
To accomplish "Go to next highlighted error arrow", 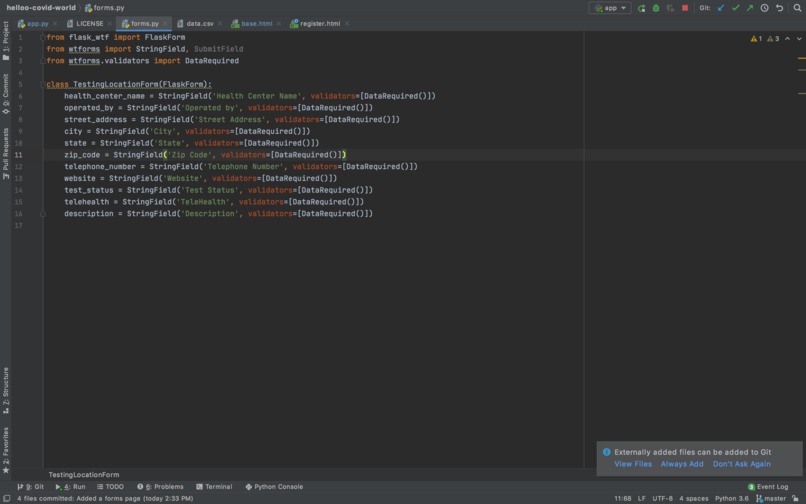I will click(x=799, y=39).
